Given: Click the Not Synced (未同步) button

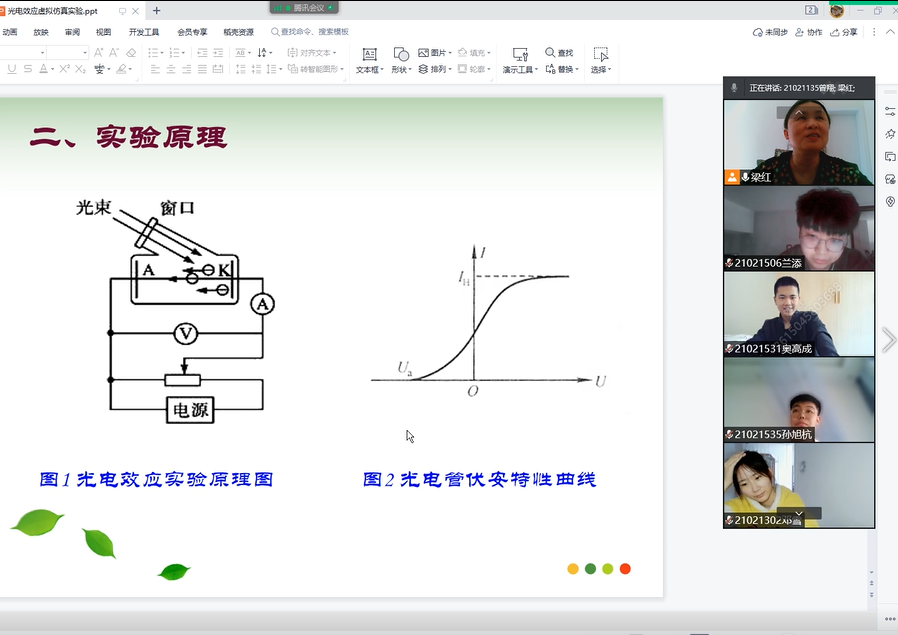Looking at the screenshot, I should pos(771,32).
